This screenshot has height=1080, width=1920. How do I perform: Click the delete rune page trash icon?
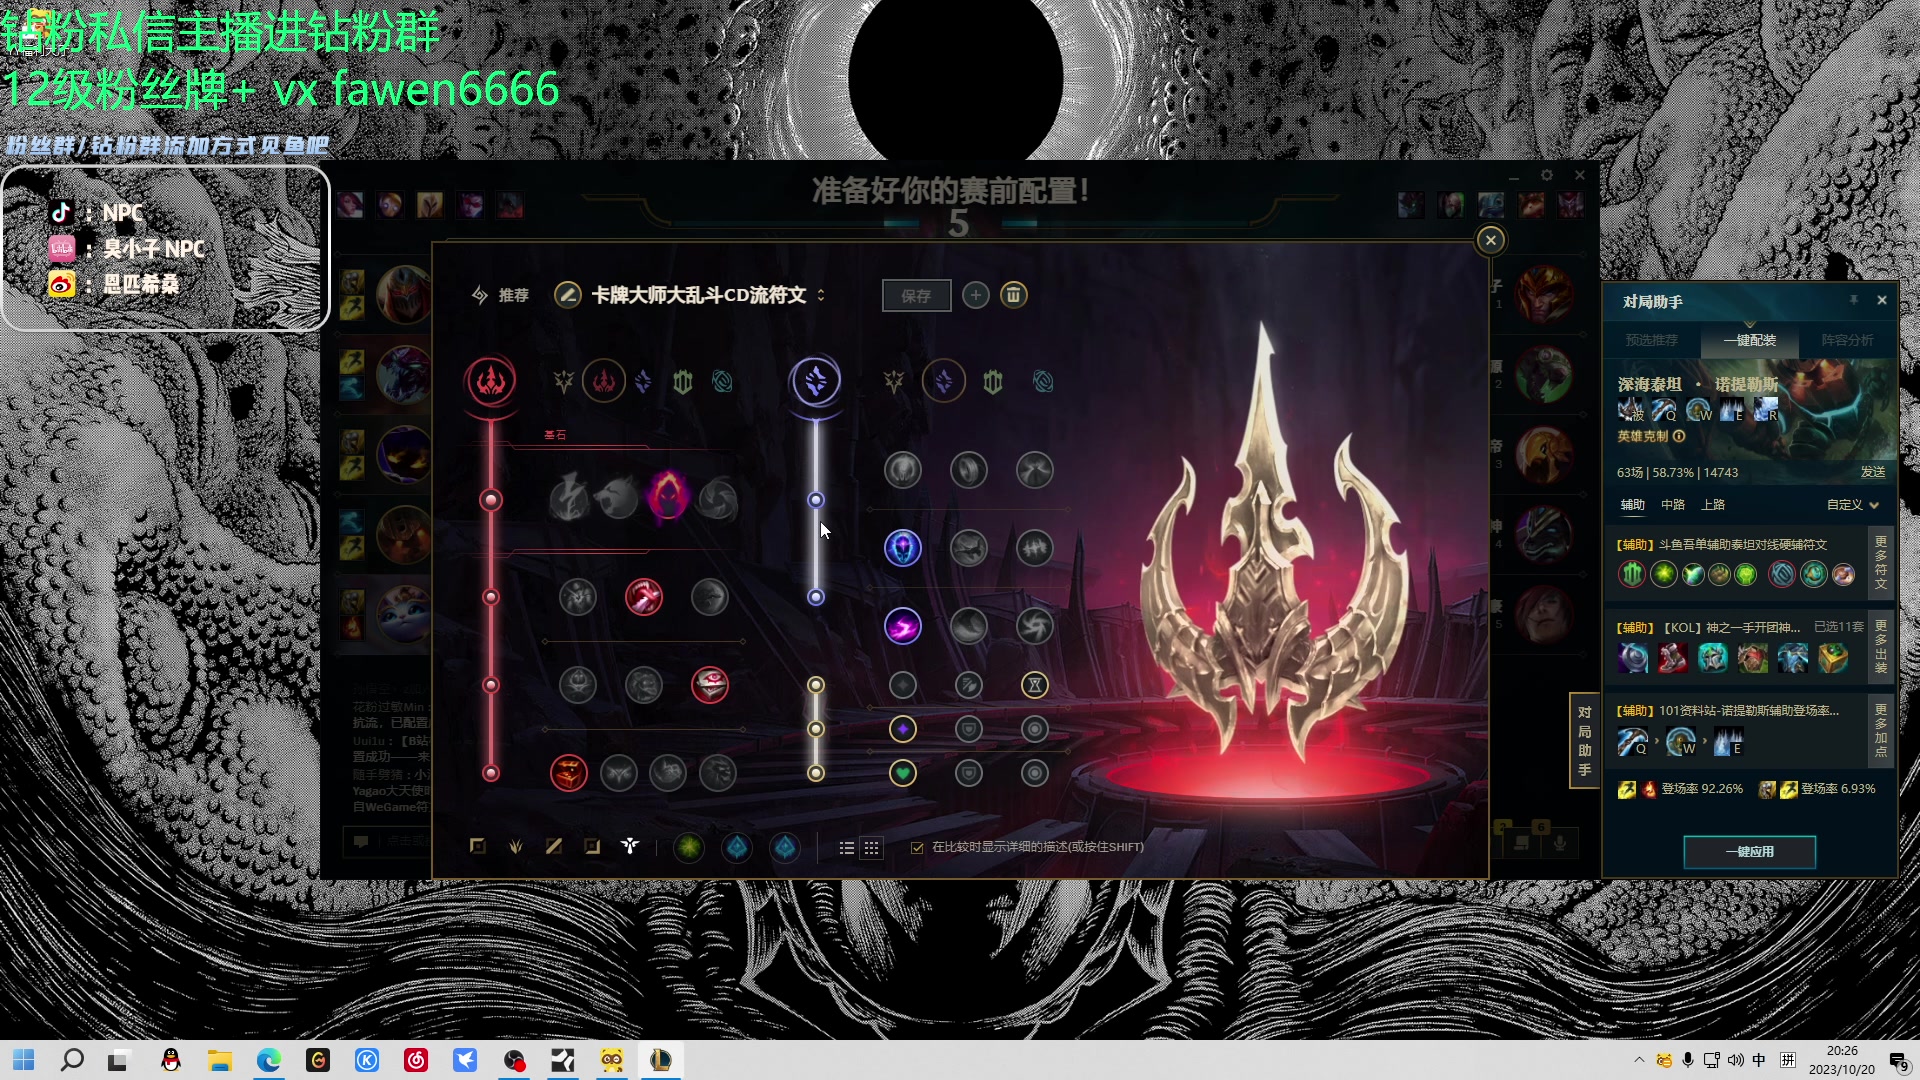pos(1013,295)
